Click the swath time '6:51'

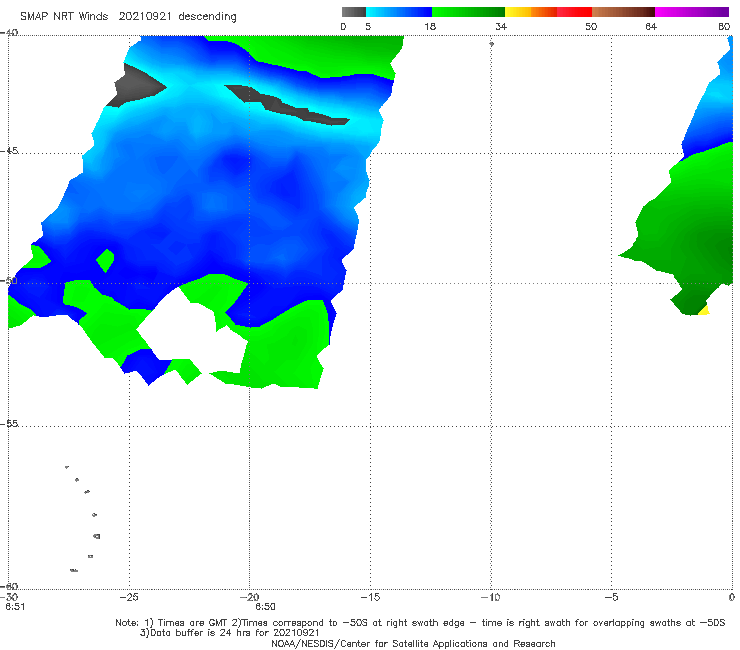coord(15,606)
